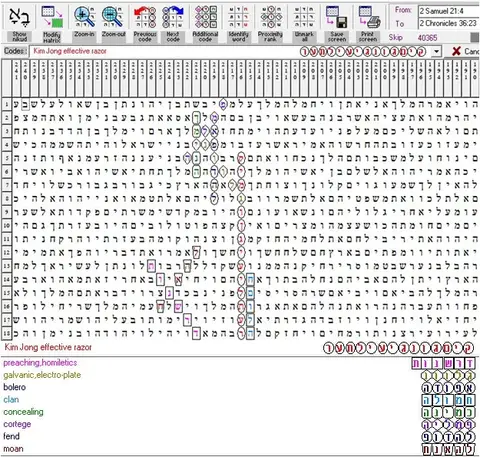Select the bolero code row

240,387
